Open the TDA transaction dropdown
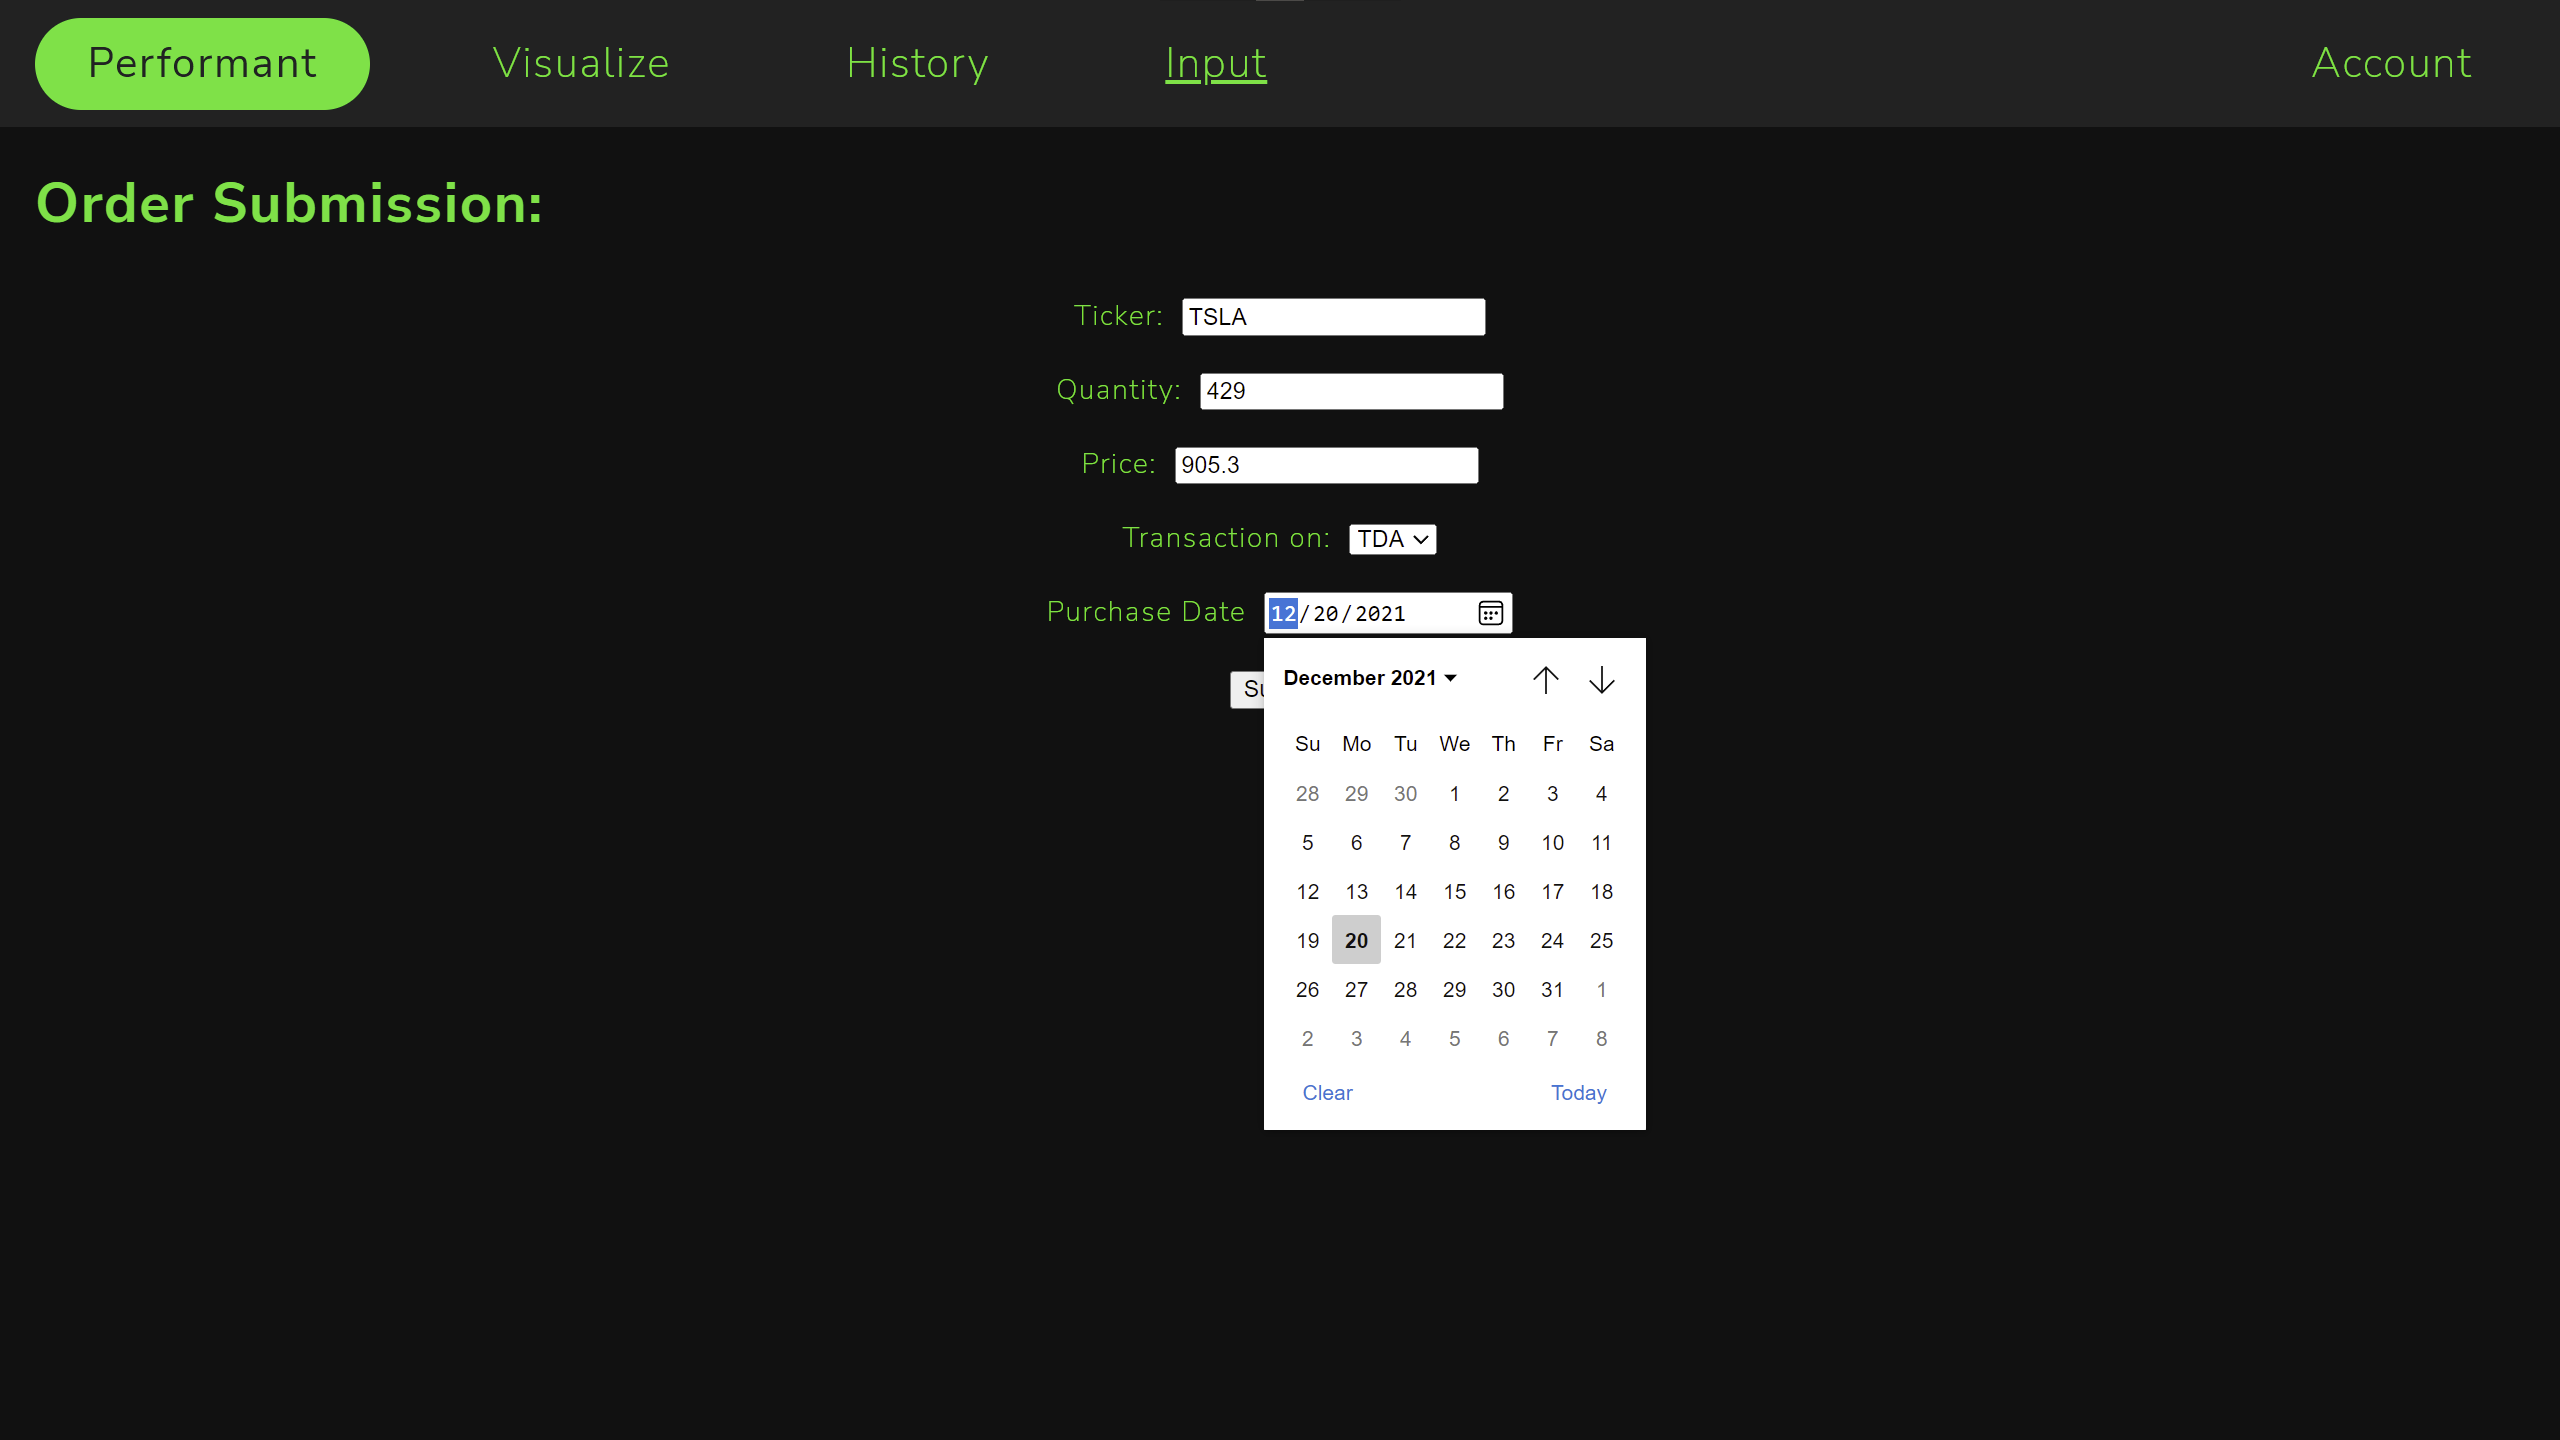 1392,539
